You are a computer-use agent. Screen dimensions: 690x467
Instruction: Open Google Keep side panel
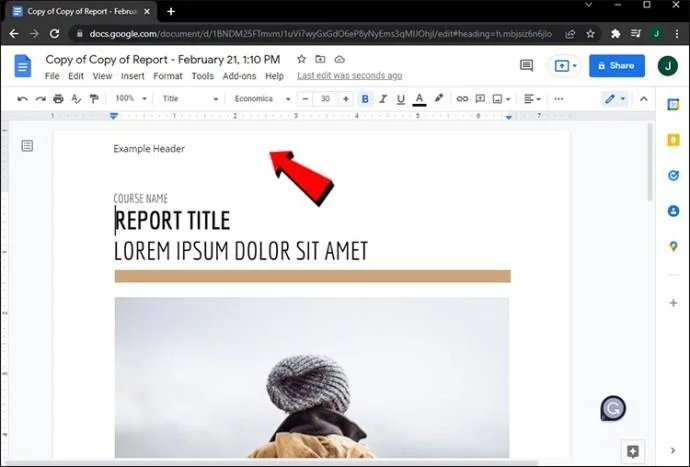[x=673, y=140]
